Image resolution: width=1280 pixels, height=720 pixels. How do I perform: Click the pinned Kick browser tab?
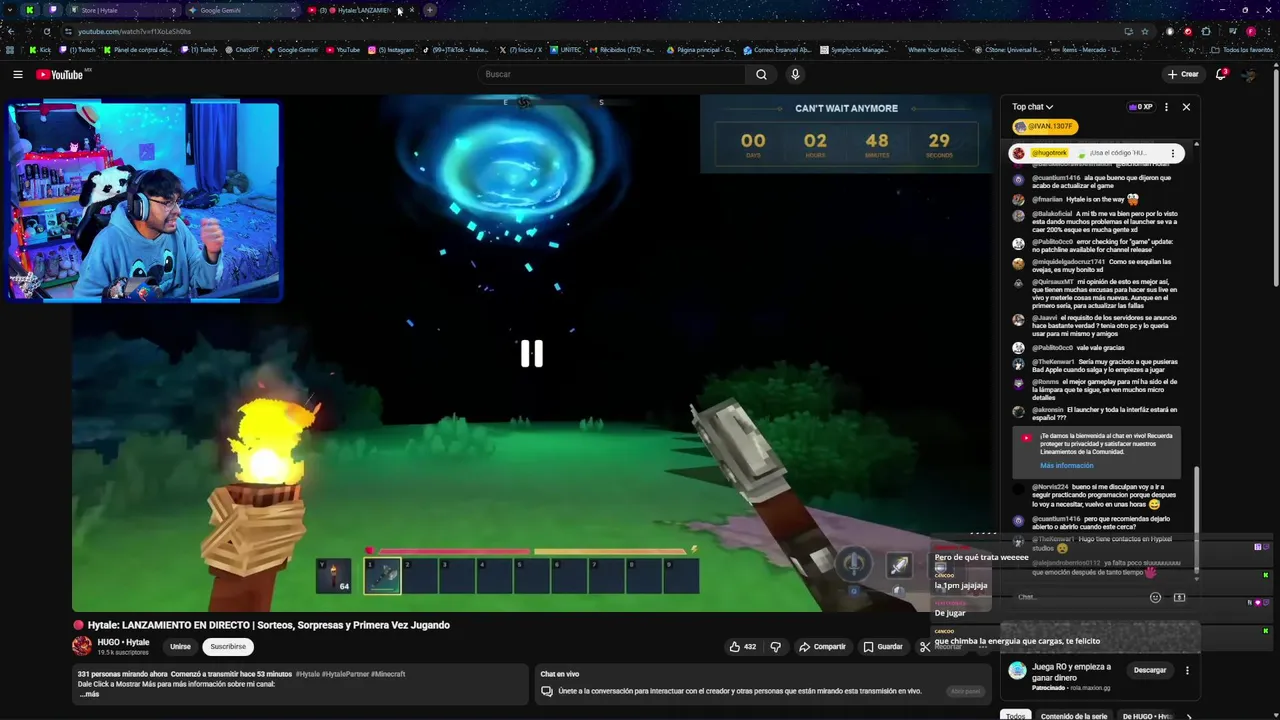[x=29, y=10]
